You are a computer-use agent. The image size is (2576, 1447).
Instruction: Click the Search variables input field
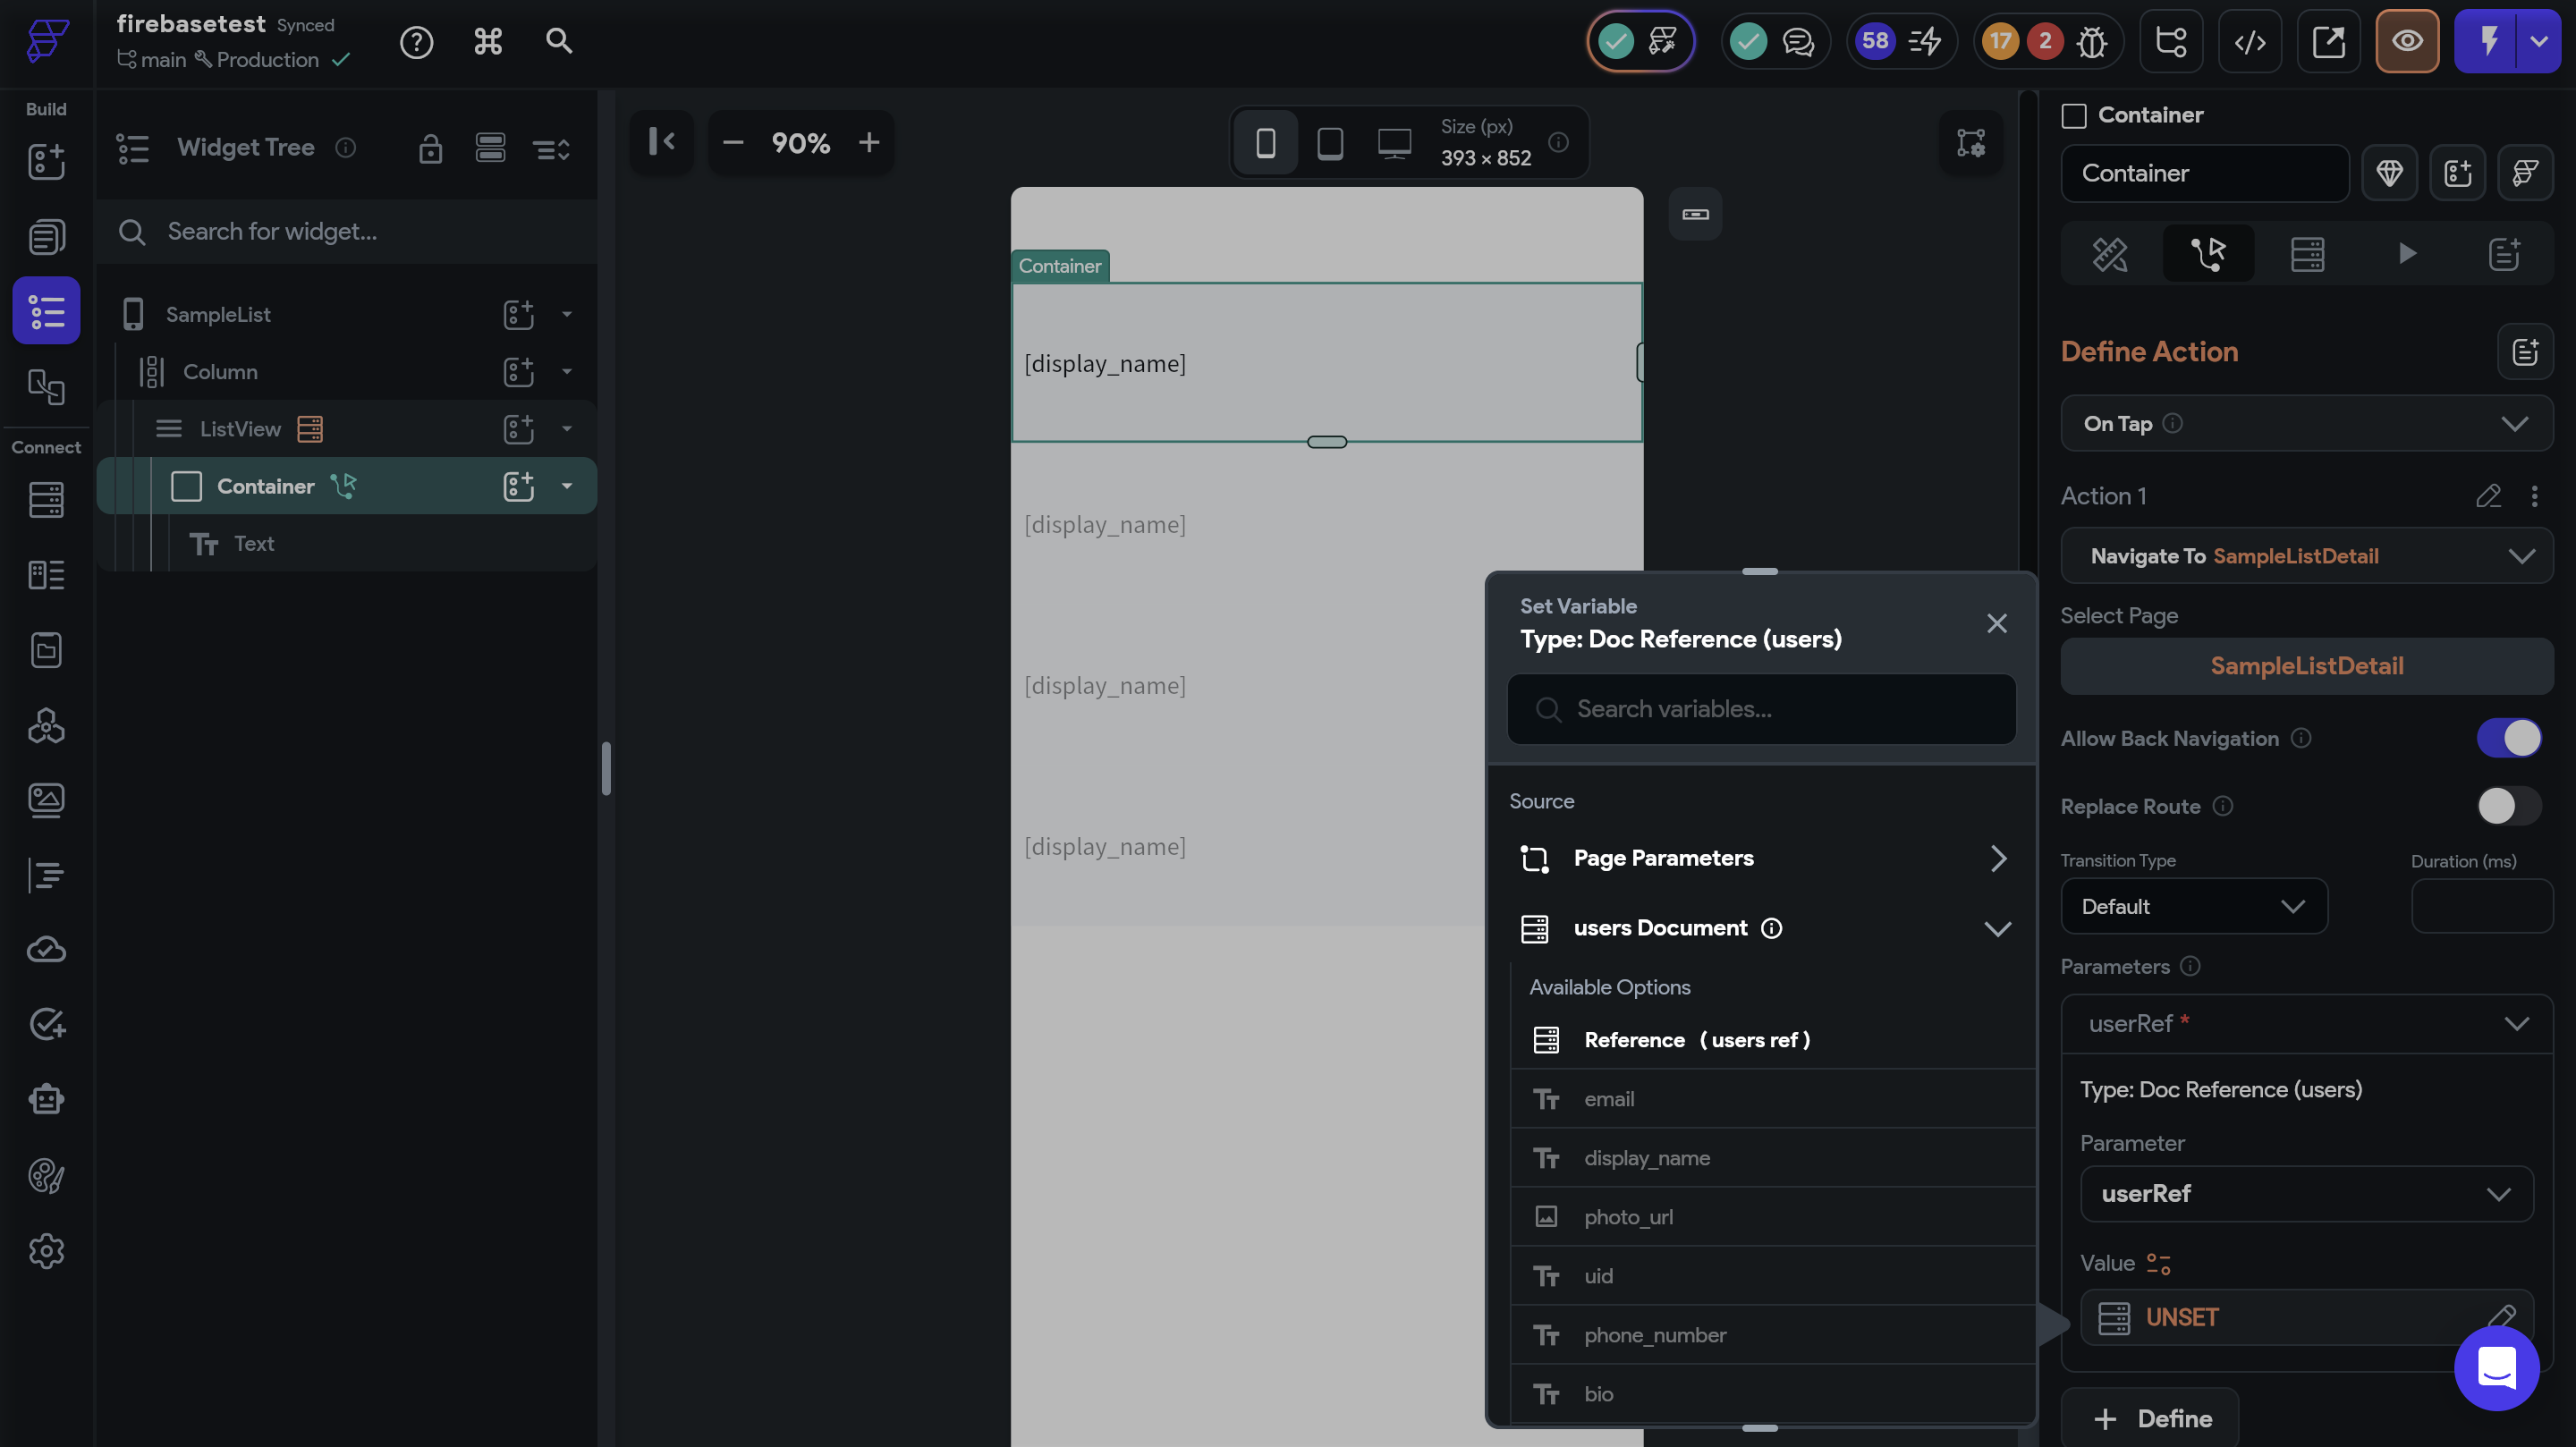point(1762,709)
